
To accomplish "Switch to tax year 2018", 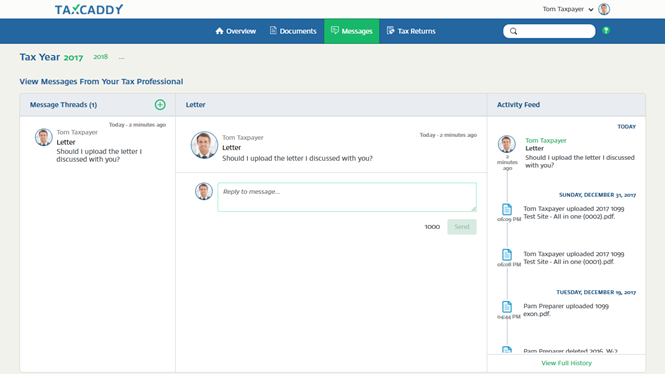I will [101, 57].
